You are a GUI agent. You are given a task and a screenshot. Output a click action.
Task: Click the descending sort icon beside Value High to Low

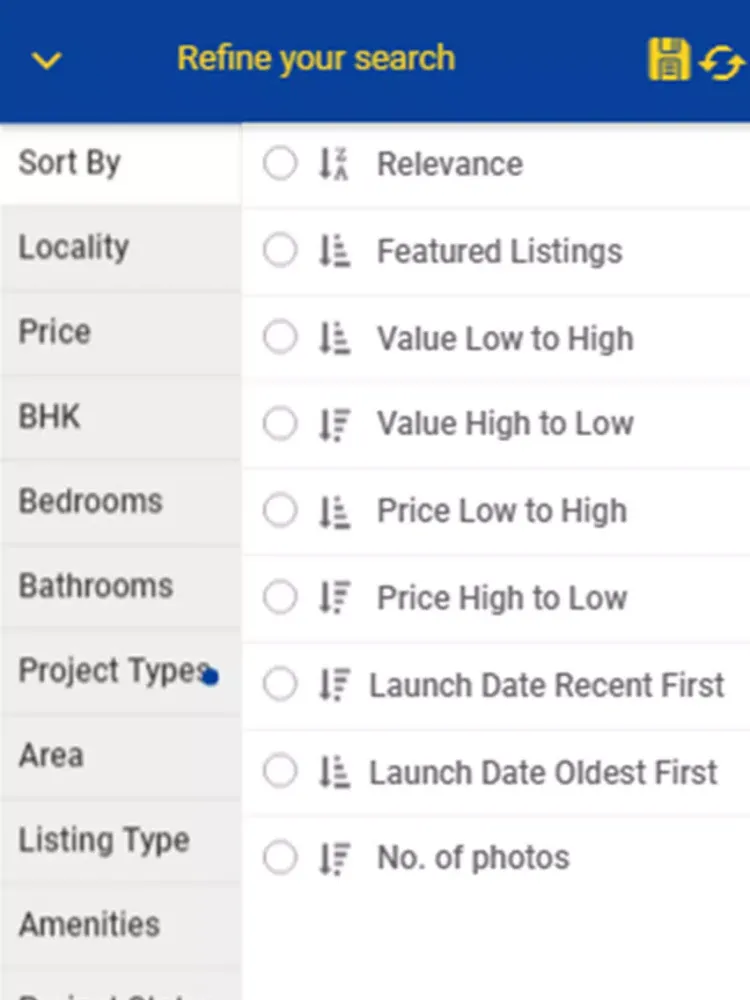point(334,424)
